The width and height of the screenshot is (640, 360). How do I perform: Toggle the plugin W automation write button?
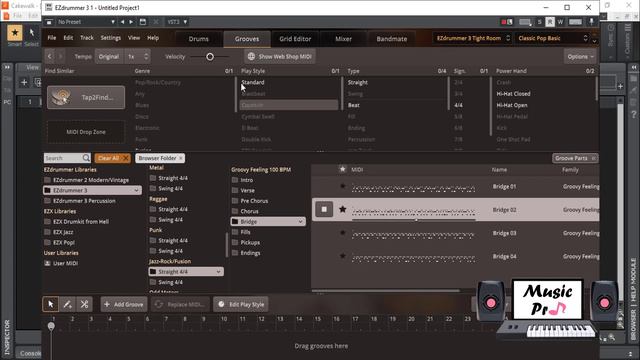point(560,22)
